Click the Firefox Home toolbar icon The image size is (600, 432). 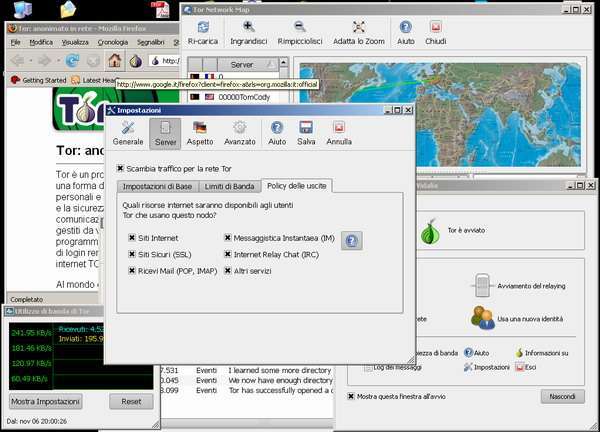(x=113, y=61)
